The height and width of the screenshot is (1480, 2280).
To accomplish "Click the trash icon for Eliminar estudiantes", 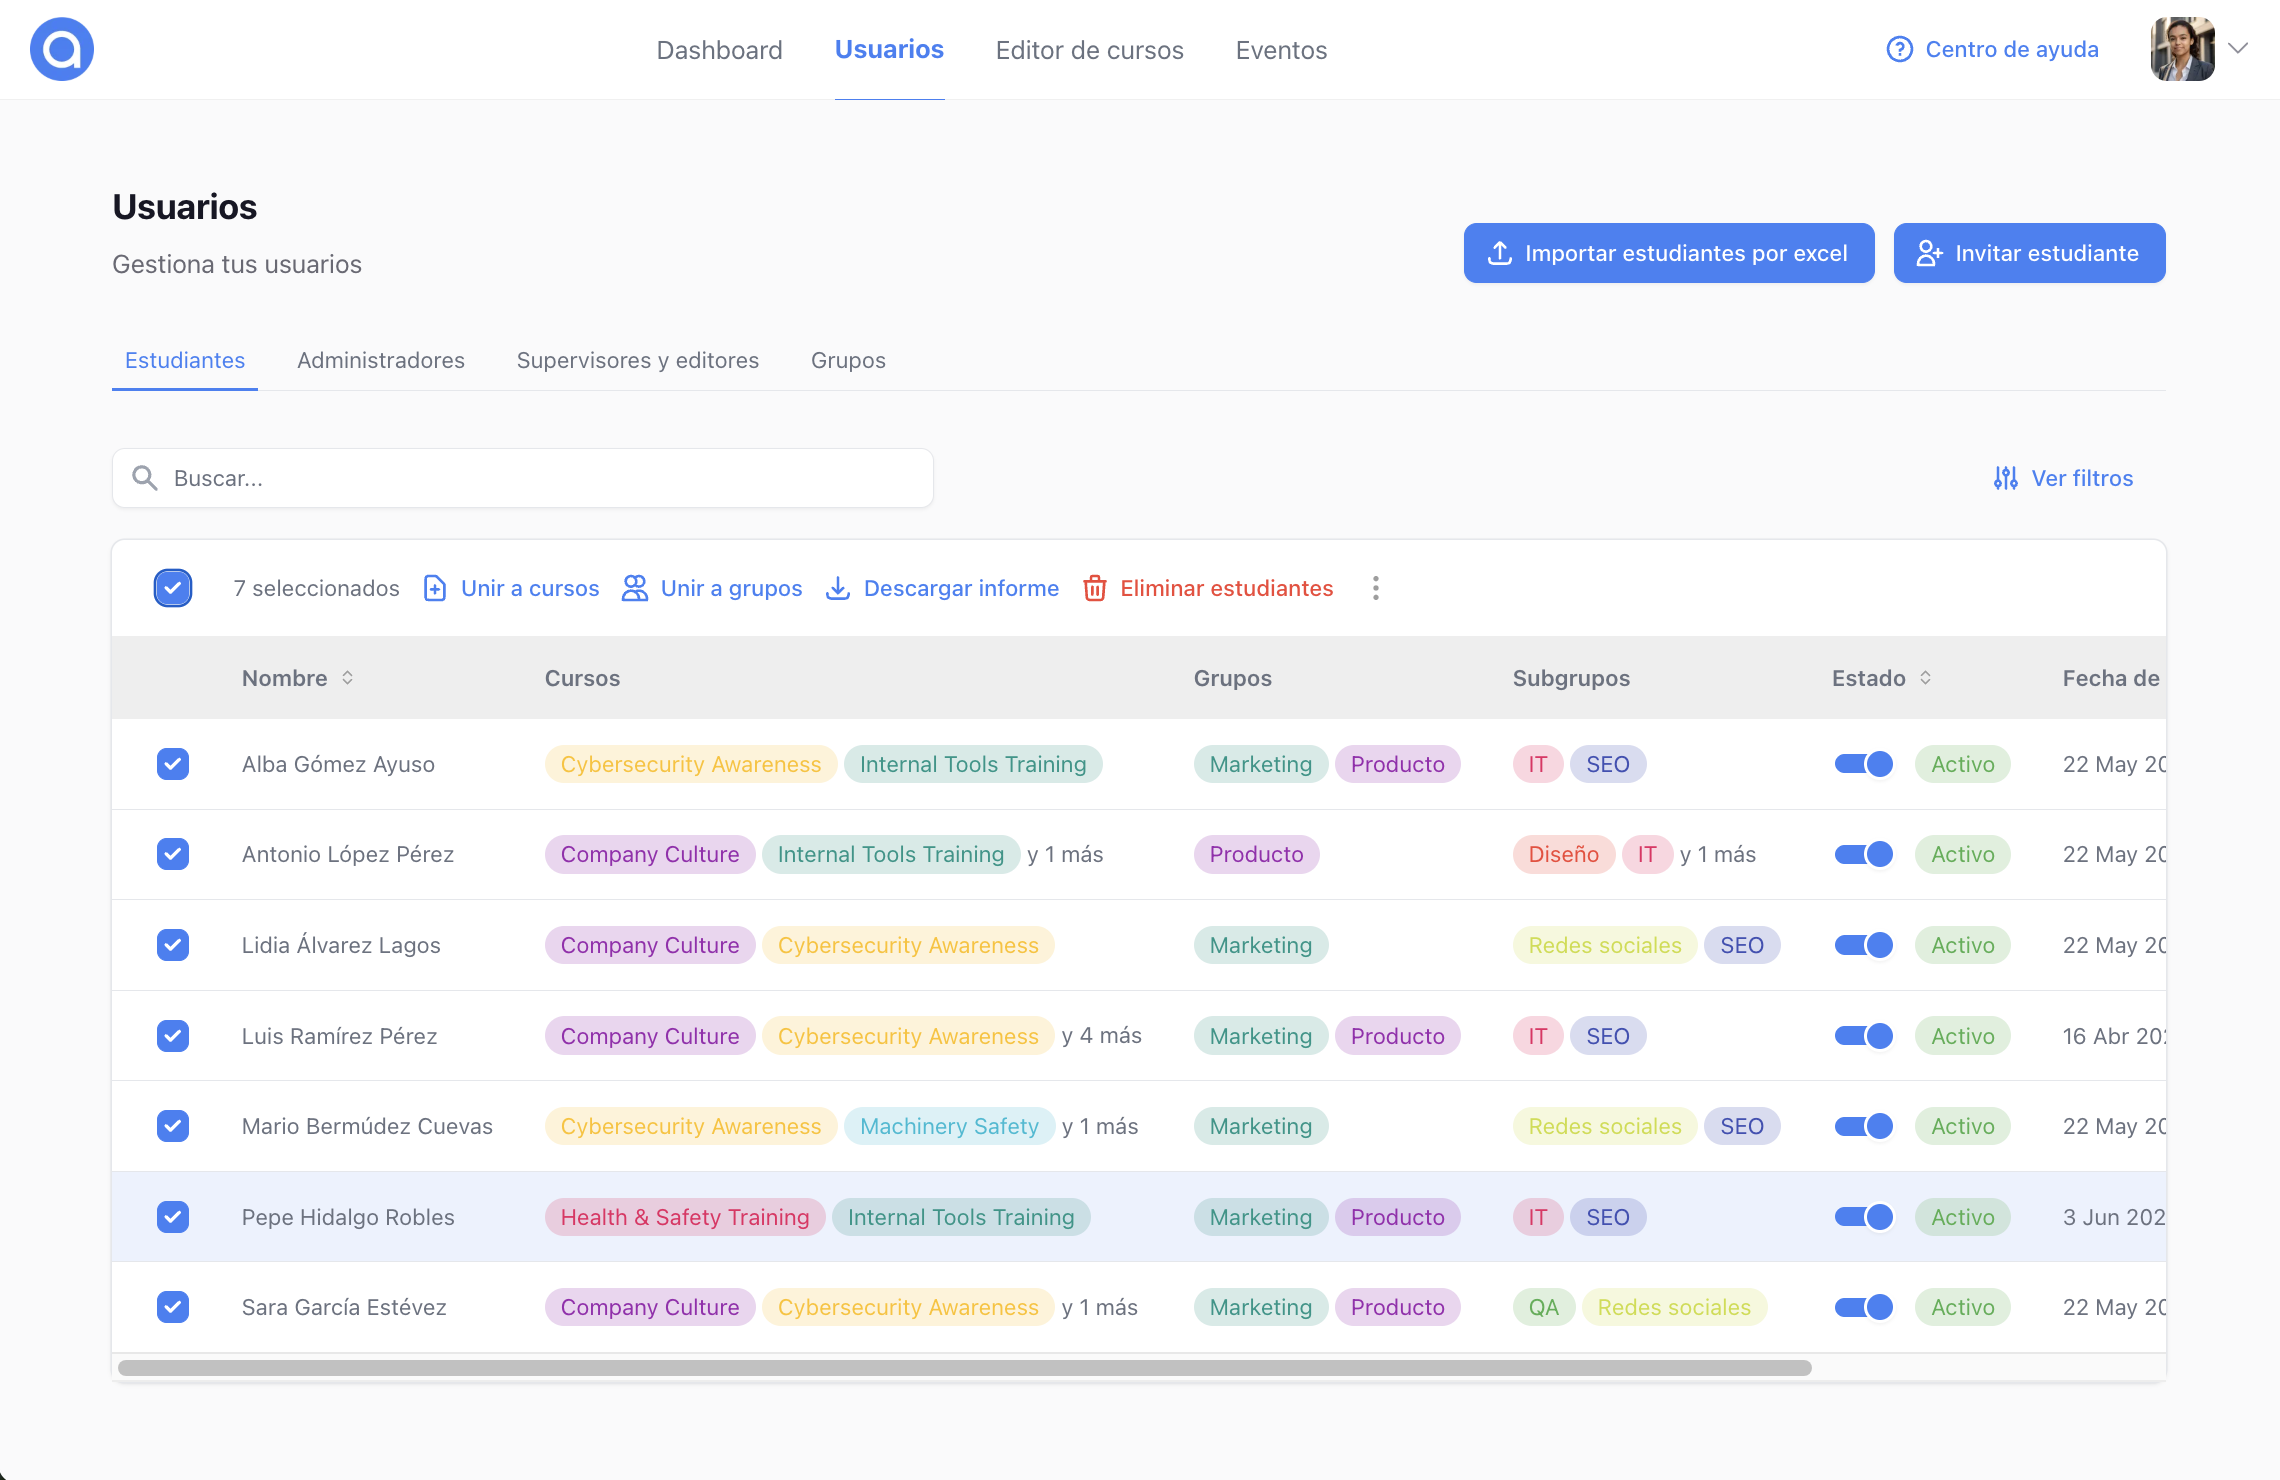I will tap(1095, 588).
